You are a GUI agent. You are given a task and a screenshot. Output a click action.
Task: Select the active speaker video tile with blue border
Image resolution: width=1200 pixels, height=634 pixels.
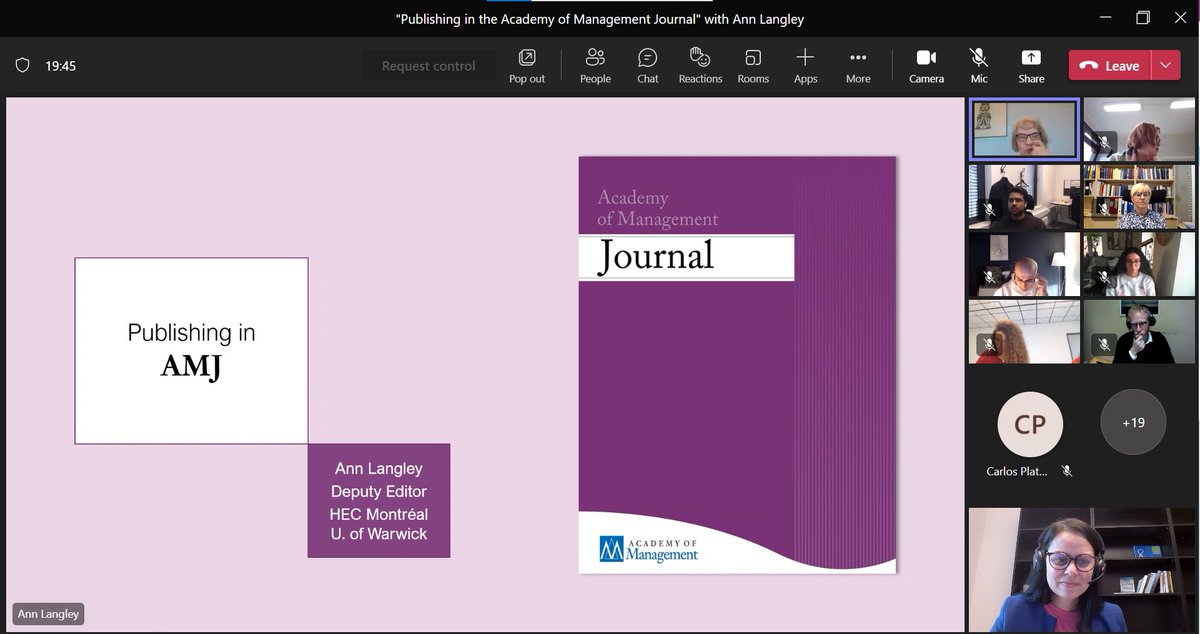1024,129
